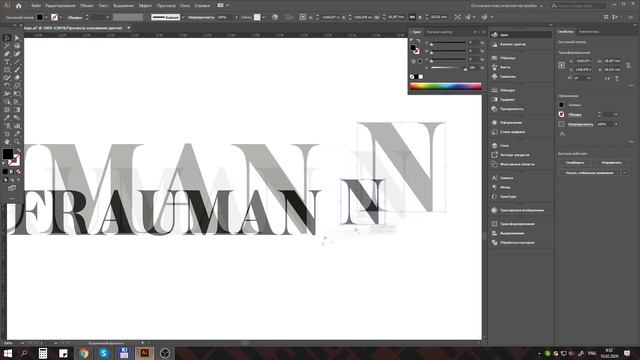Select the Selection tool (black arrow)
Screen dimensions: 640x360
point(7,38)
